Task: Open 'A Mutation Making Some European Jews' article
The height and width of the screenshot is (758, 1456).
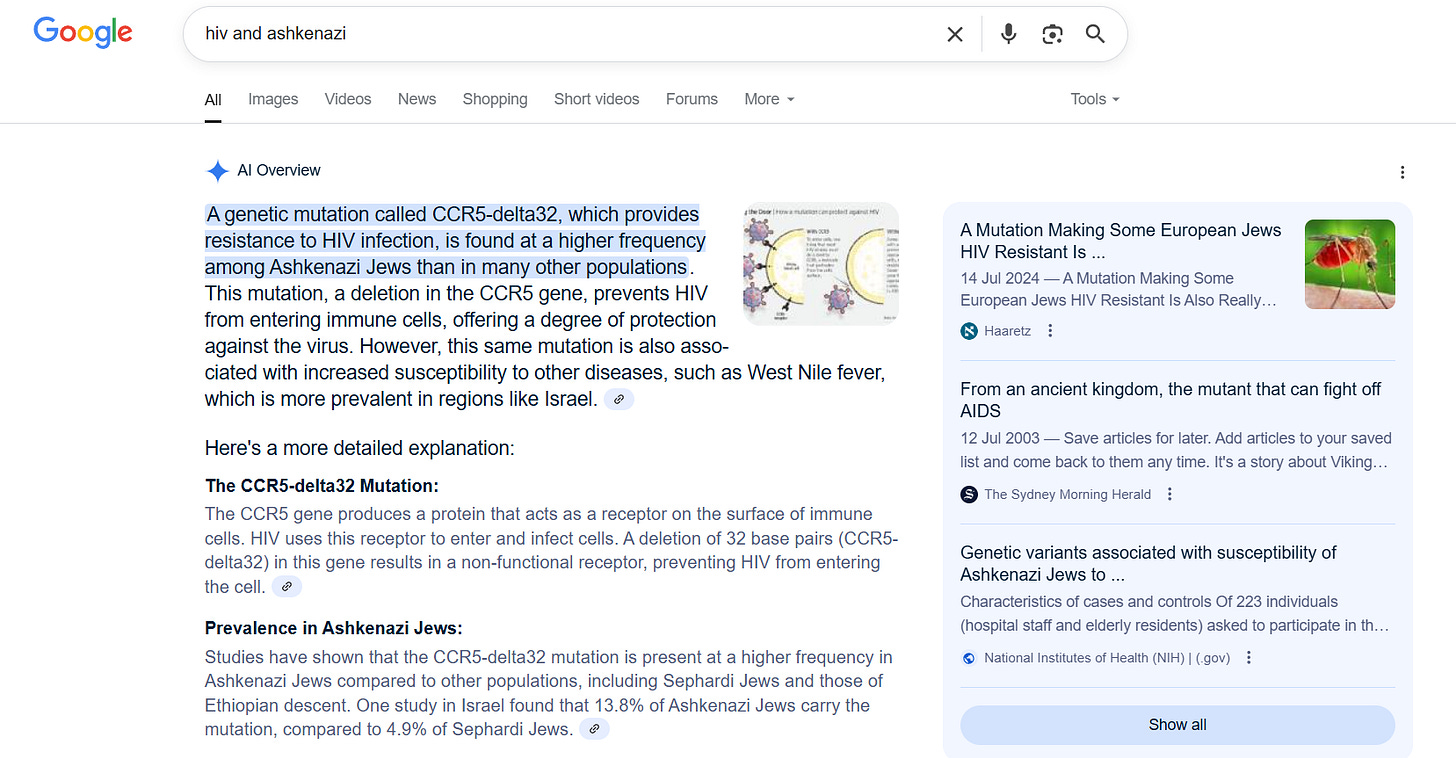Action: click(1120, 241)
